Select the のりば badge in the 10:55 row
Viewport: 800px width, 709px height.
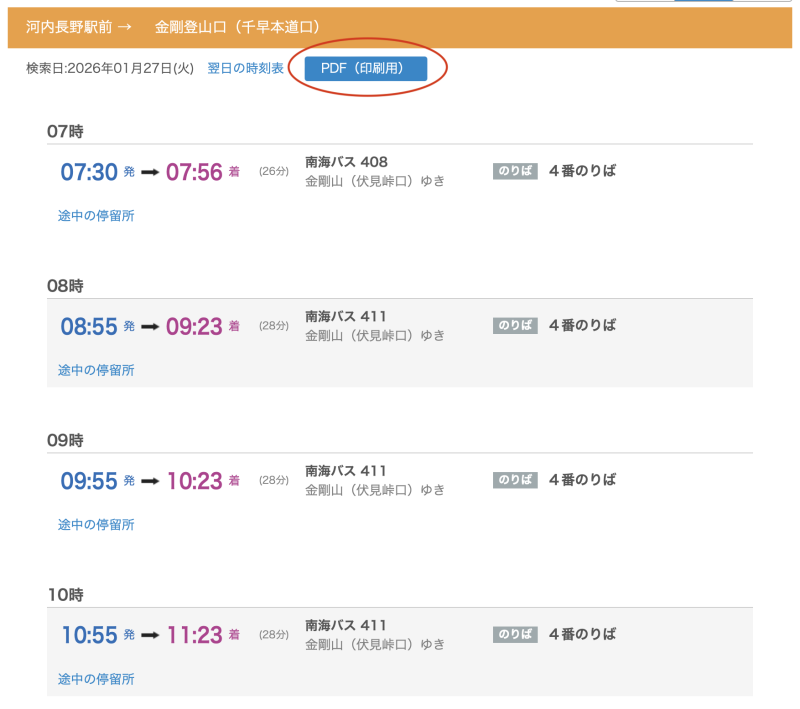point(515,634)
